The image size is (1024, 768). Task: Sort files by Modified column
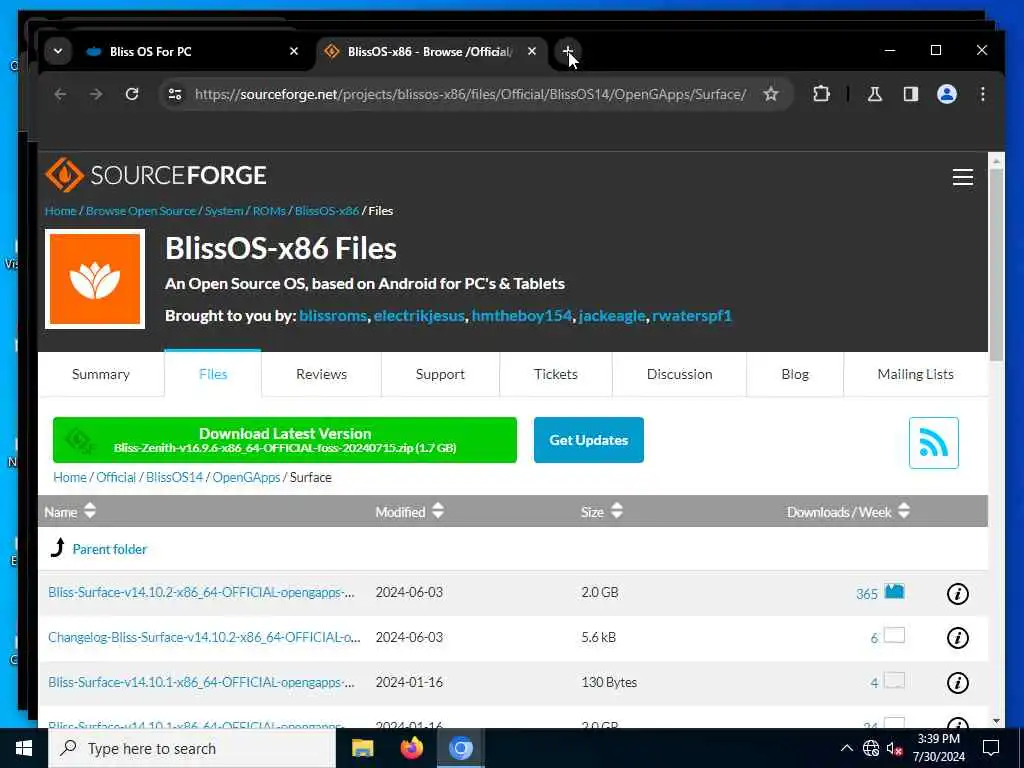pos(409,511)
